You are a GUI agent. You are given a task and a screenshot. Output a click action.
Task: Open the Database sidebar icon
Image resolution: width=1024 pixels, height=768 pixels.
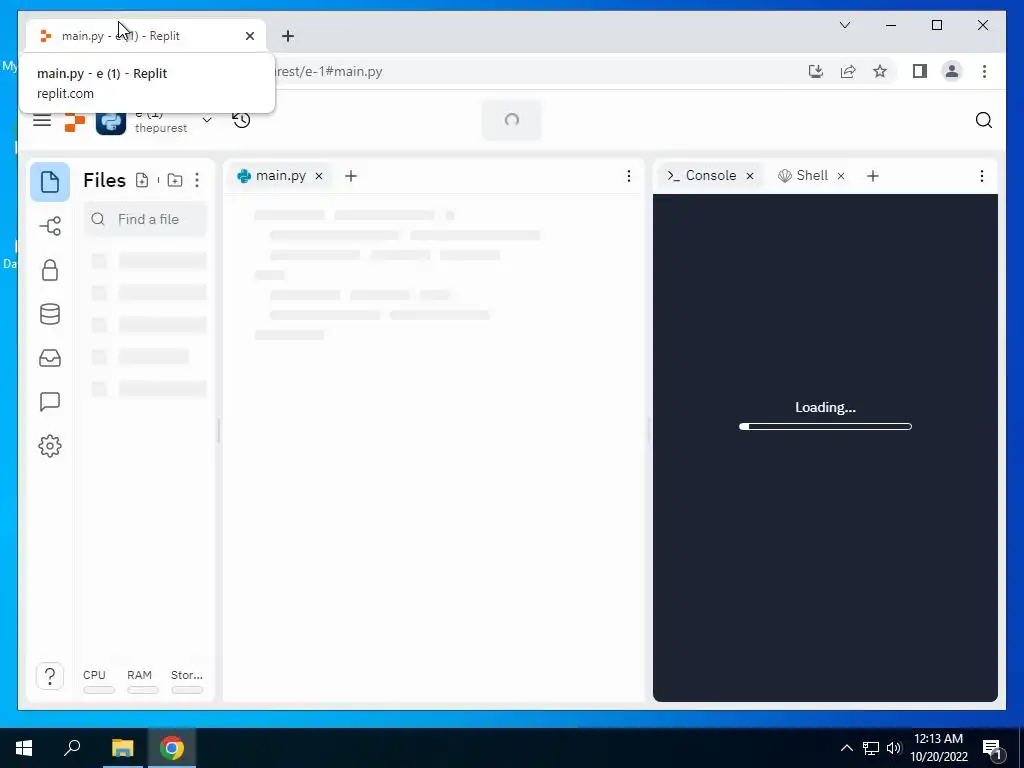50,314
